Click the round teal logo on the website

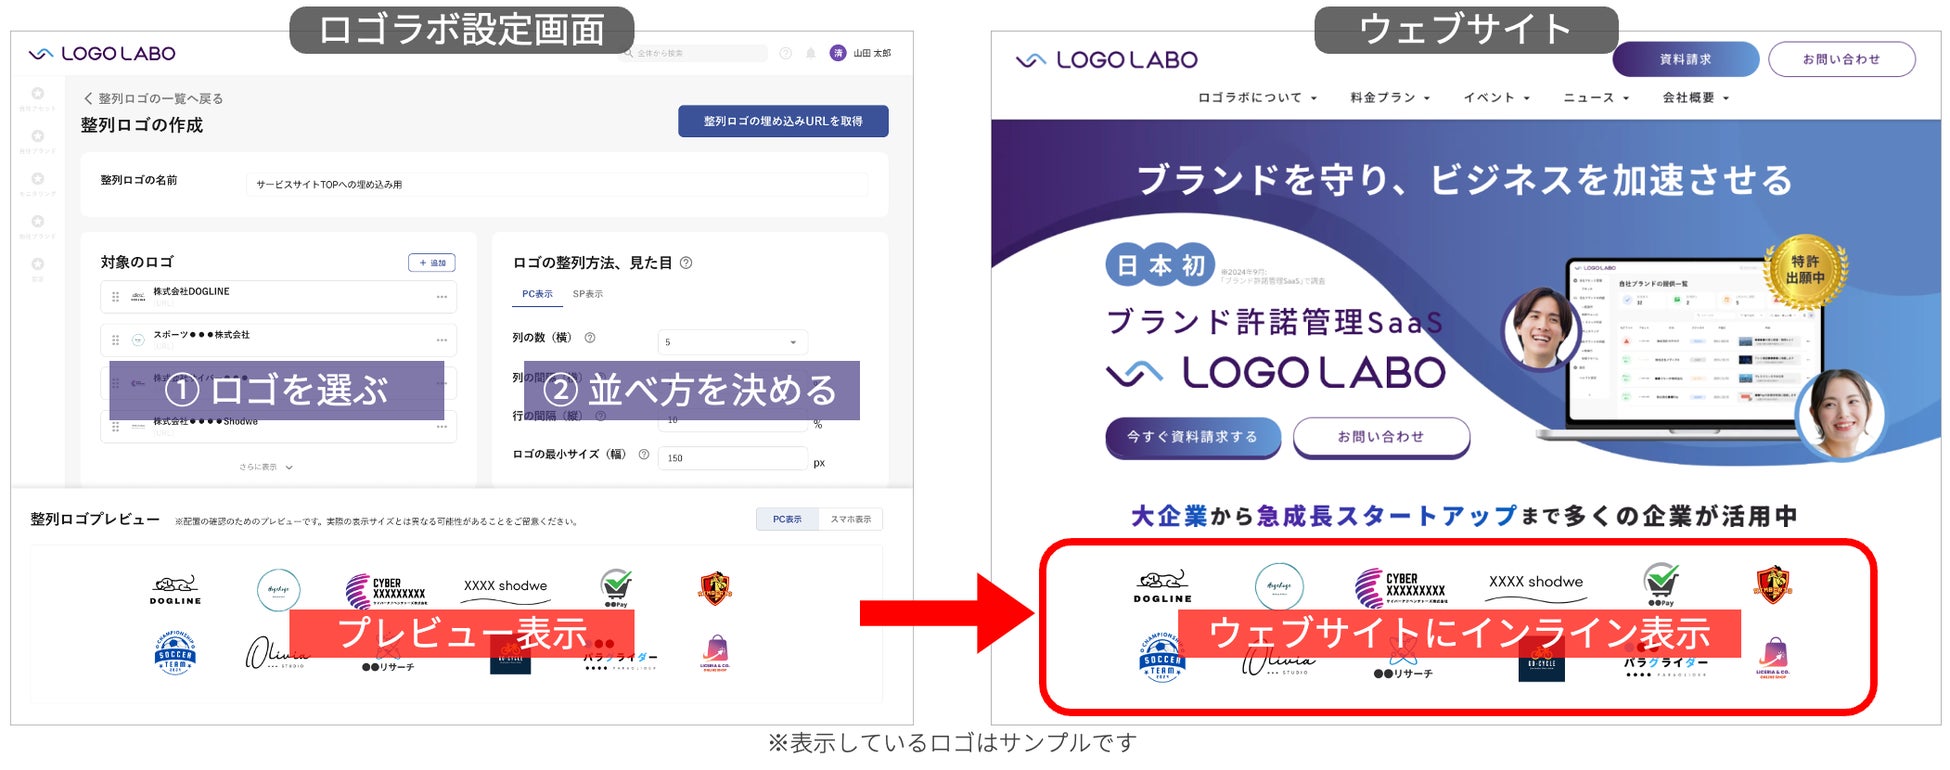point(1279,587)
